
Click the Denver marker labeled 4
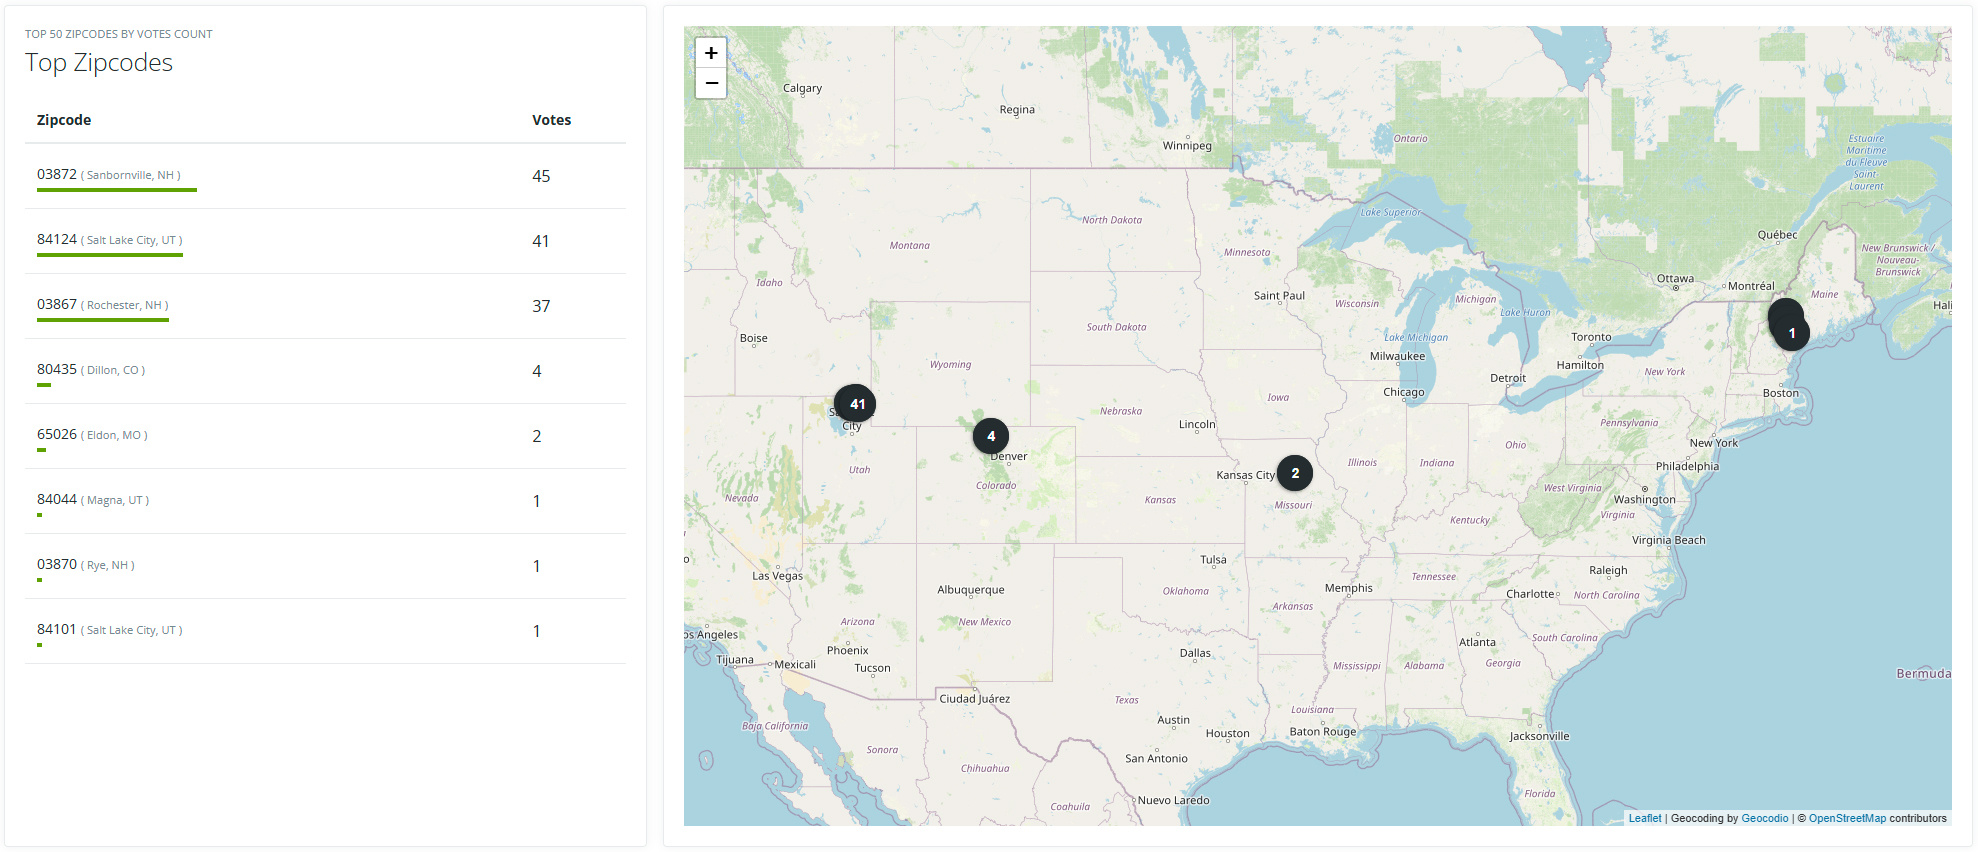[x=991, y=436]
